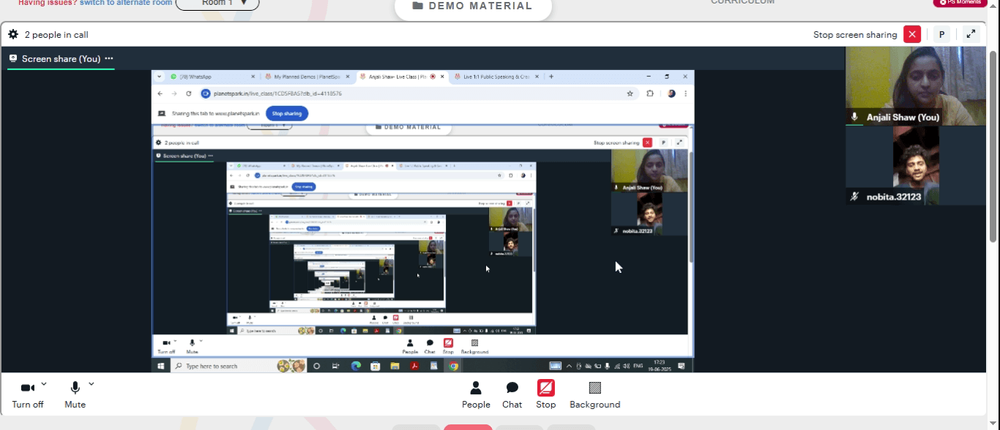Screen dimensions: 1000x430
Task: Click microphone icon on Anjali Shaw tile
Action: [x=855, y=117]
